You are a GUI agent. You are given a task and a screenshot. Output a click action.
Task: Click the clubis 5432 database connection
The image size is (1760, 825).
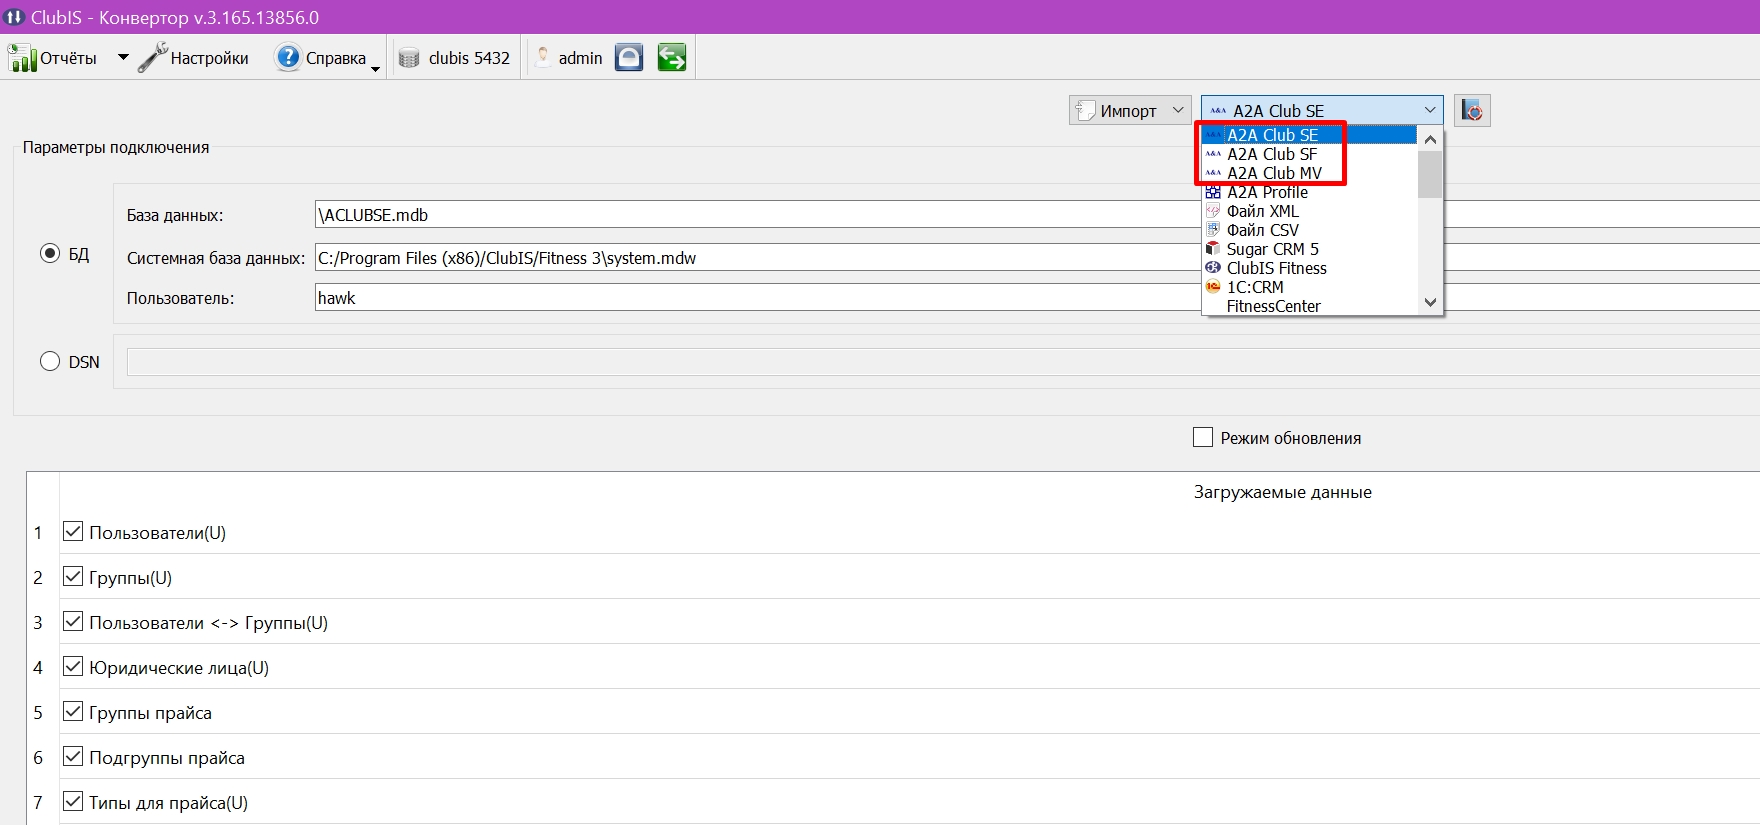click(454, 58)
